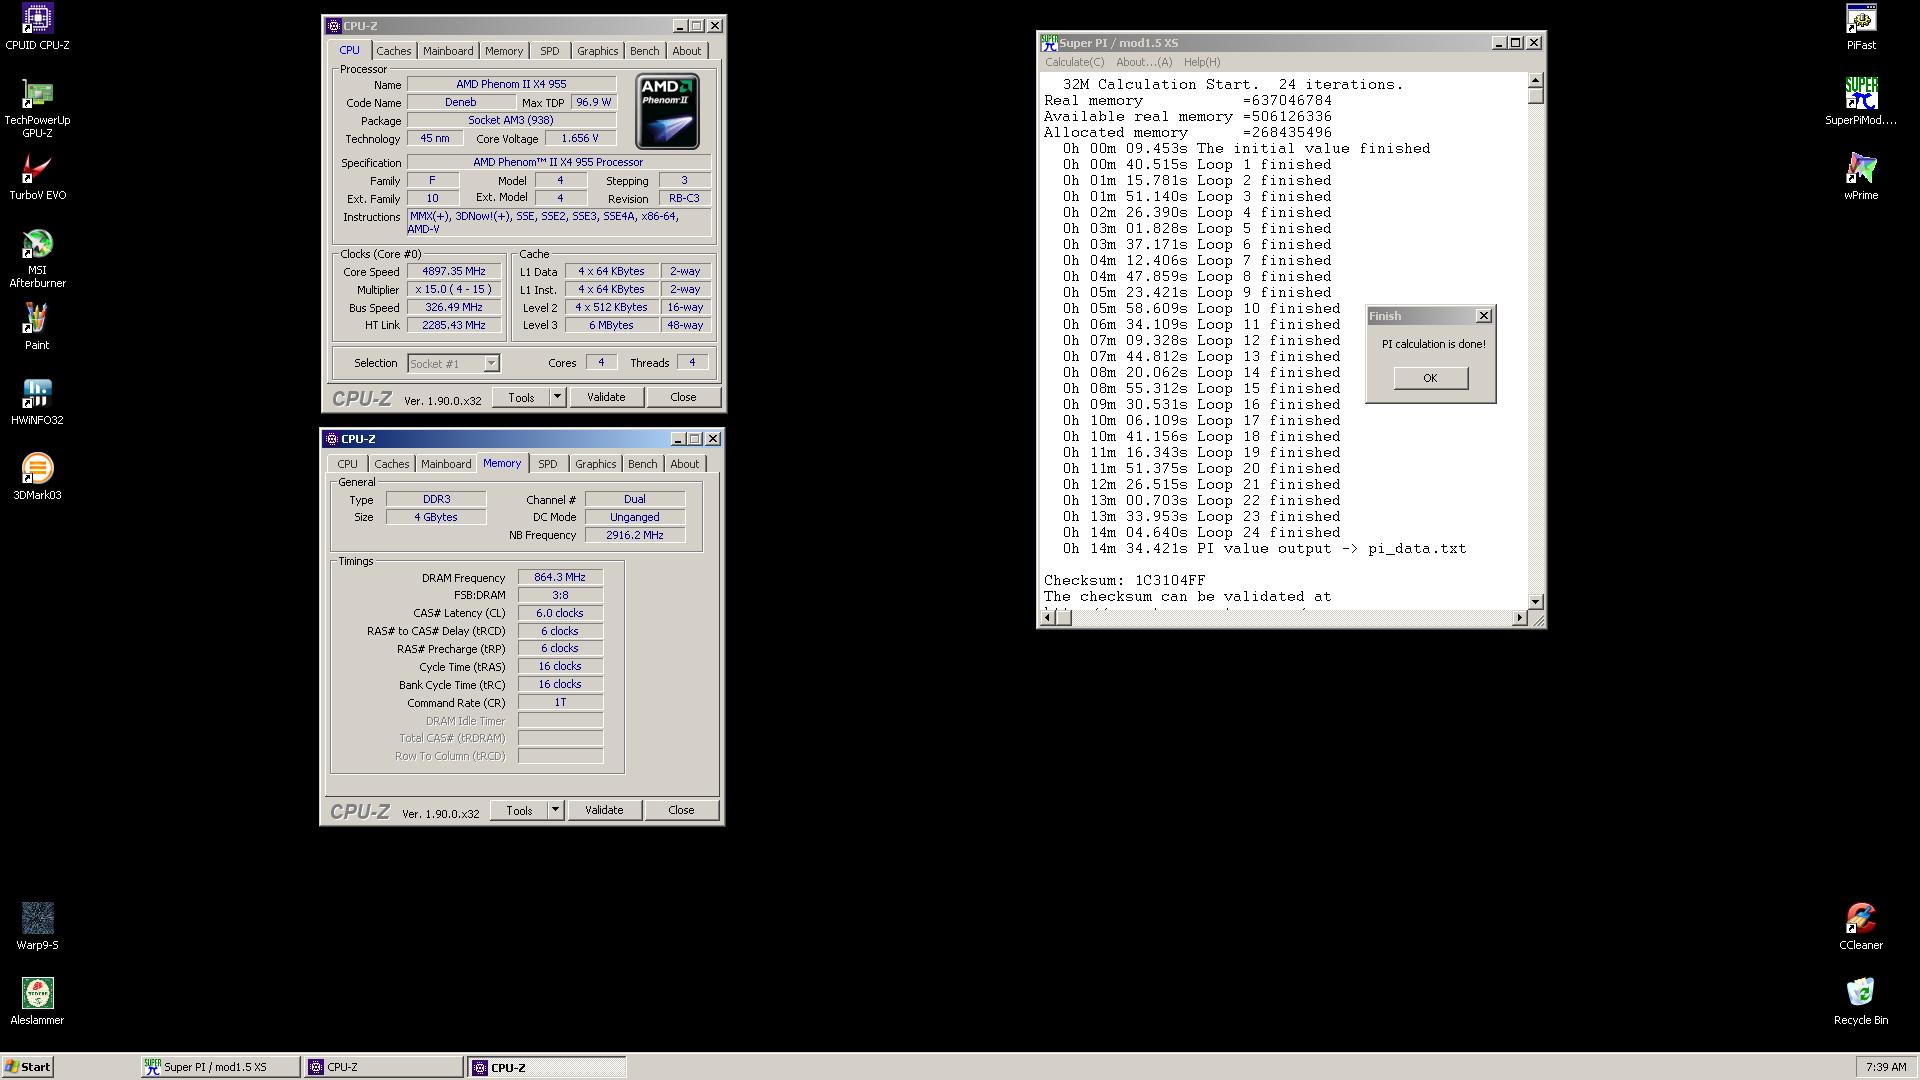Image resolution: width=1920 pixels, height=1080 pixels.
Task: Click the AMD Phenom II logo image
Action: pos(667,111)
